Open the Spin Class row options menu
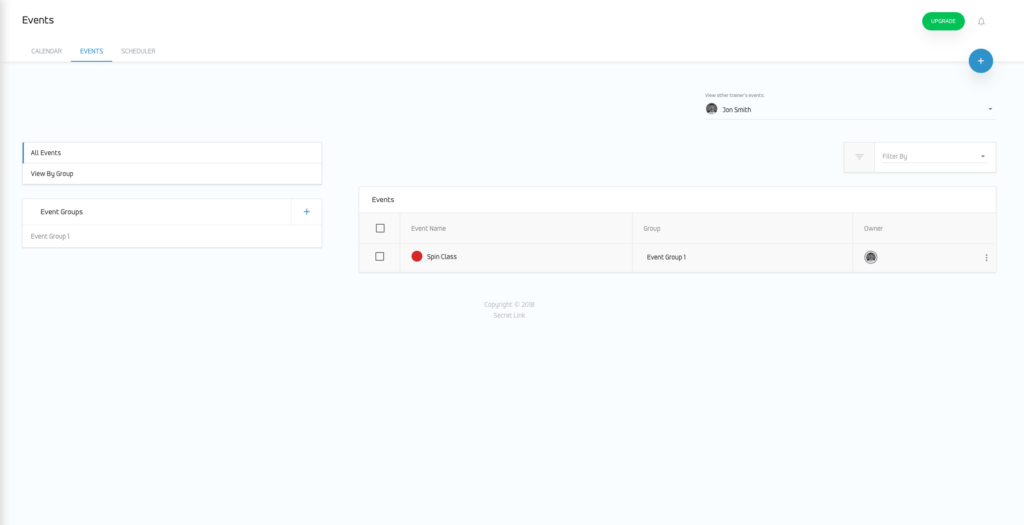This screenshot has height=525, width=1024. click(986, 257)
